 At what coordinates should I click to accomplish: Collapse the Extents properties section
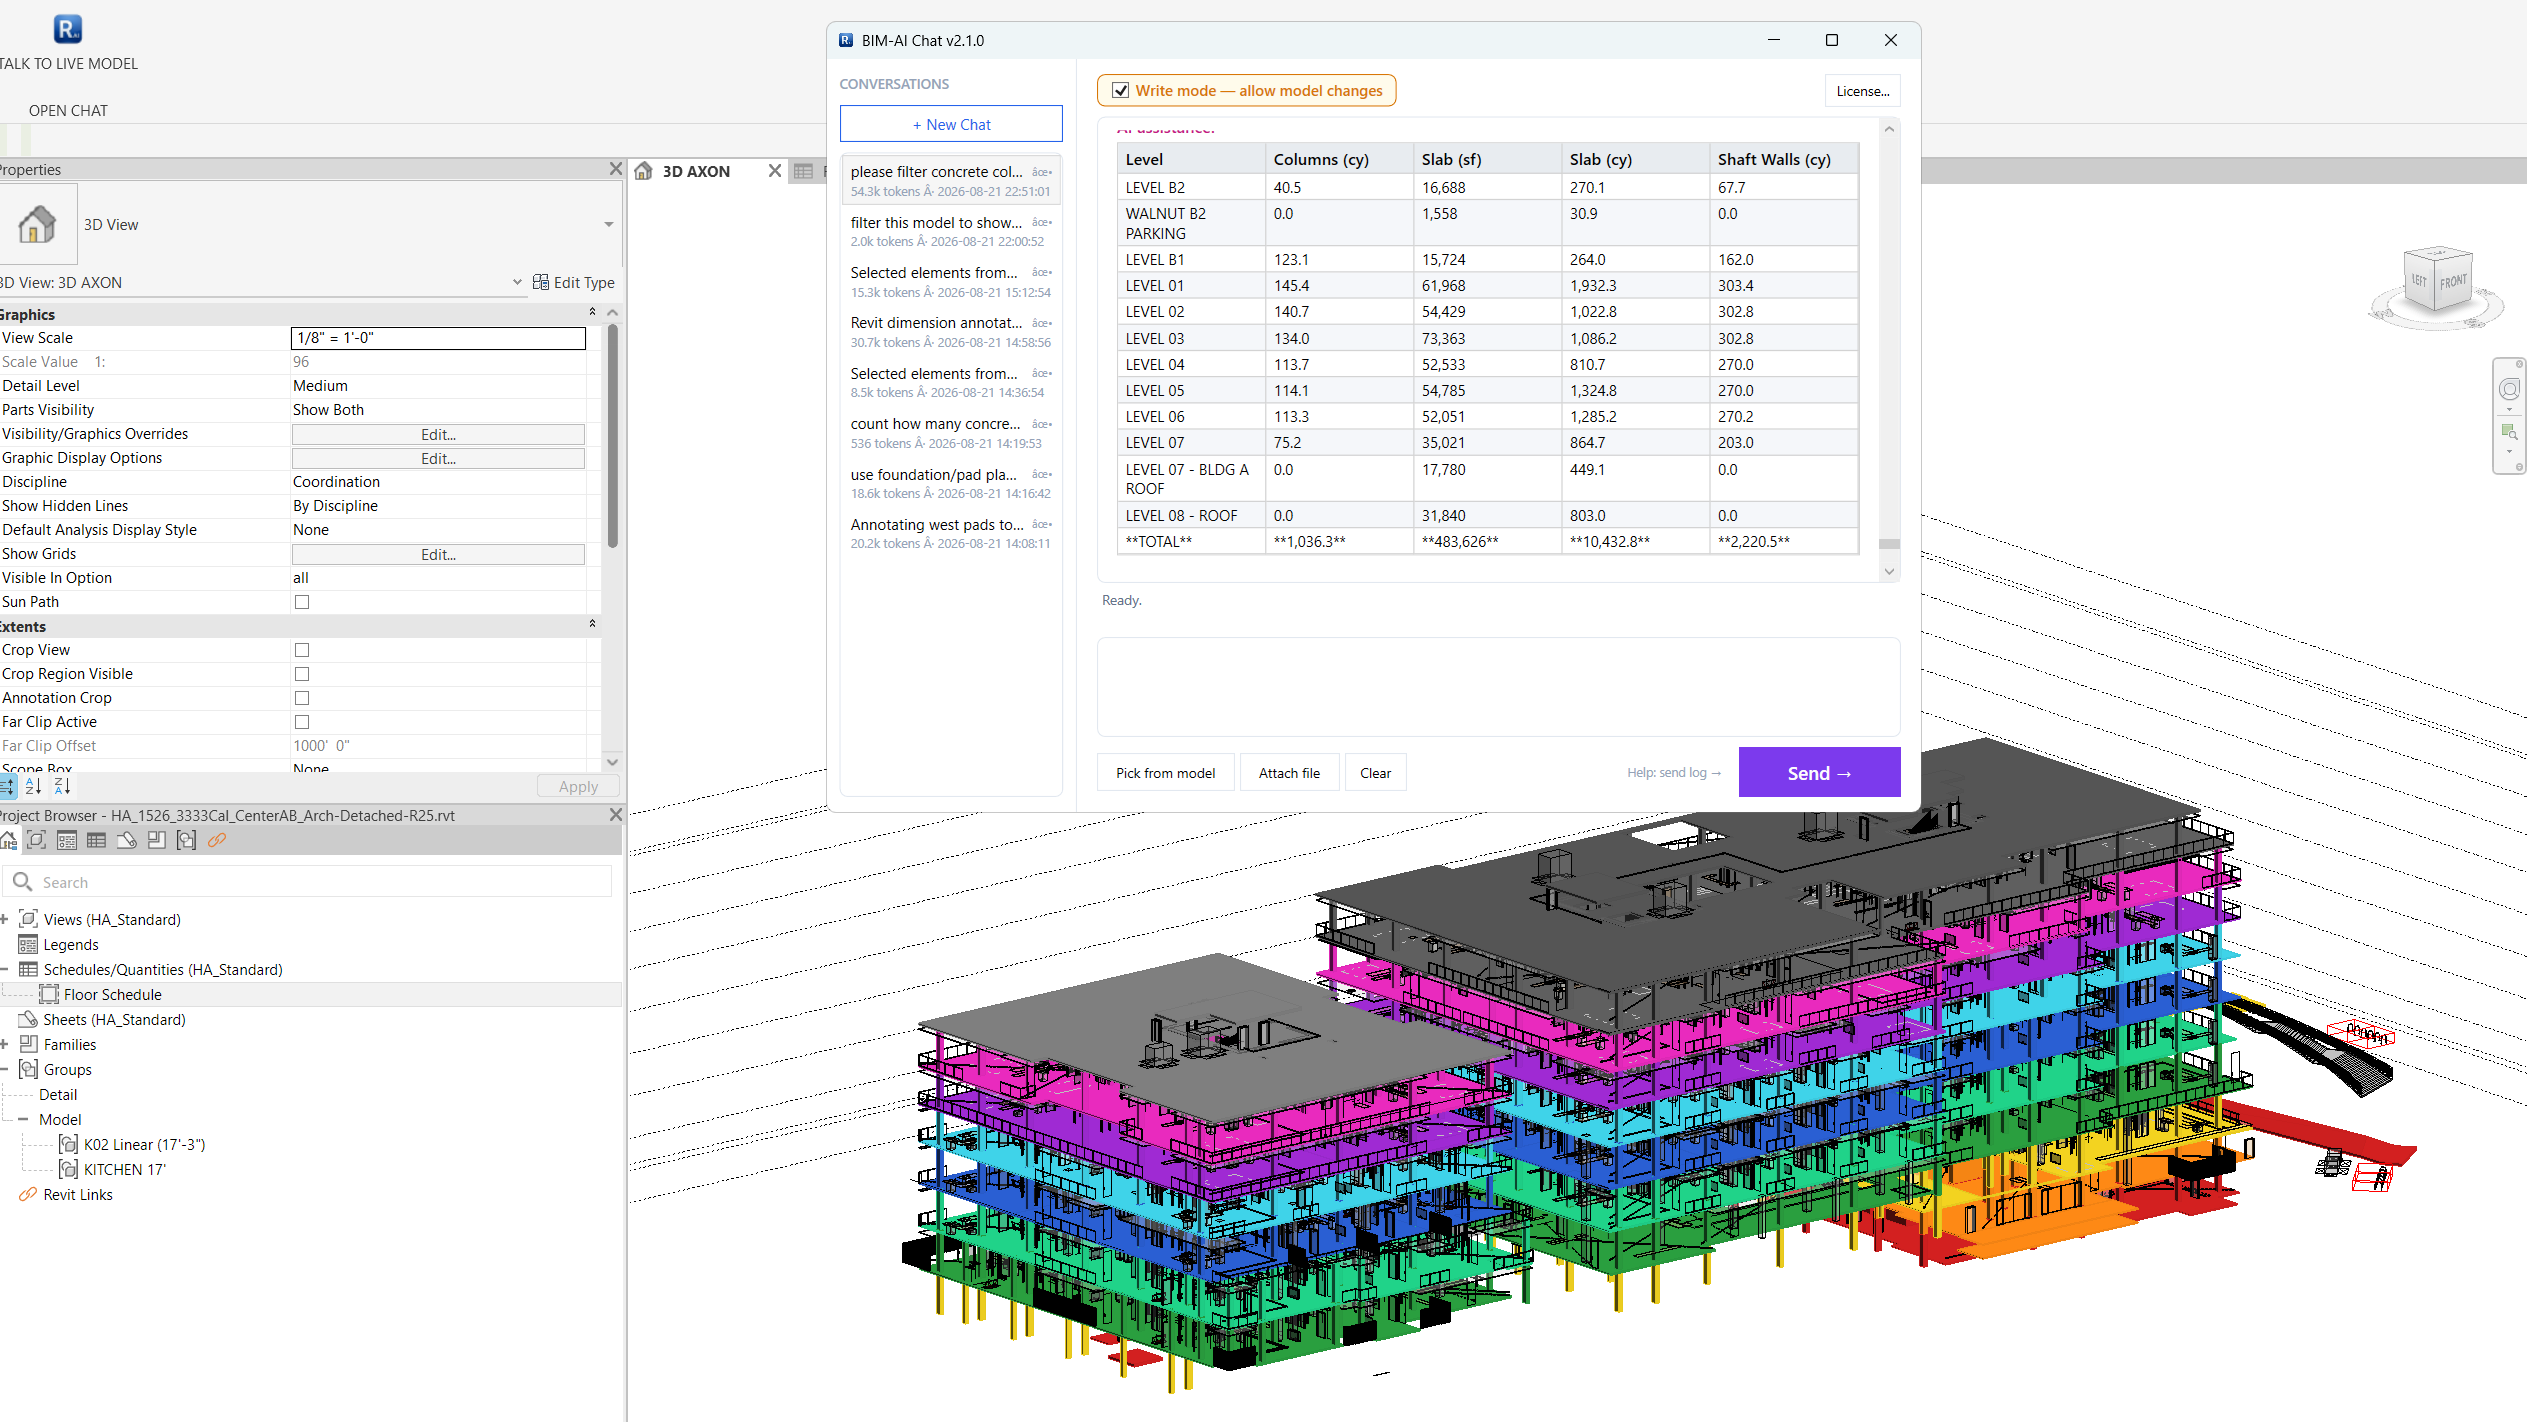592,625
